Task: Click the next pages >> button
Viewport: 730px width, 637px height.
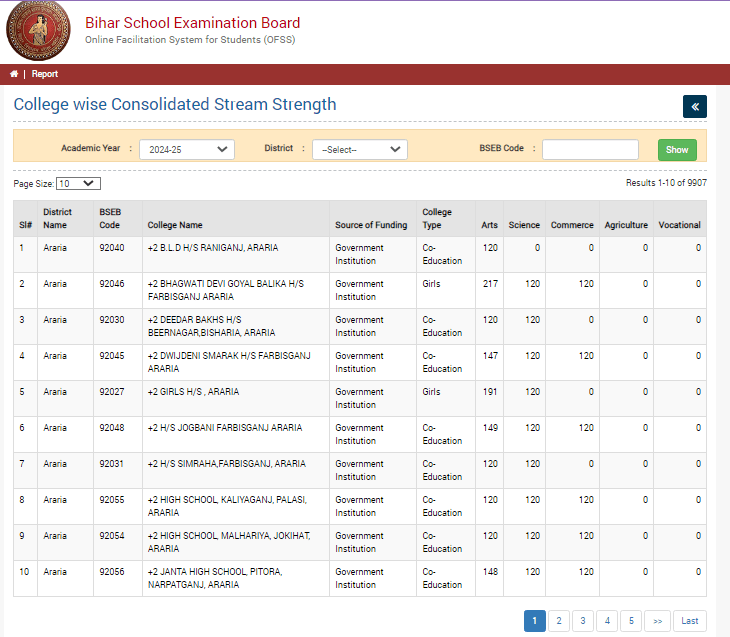Action: point(657,621)
